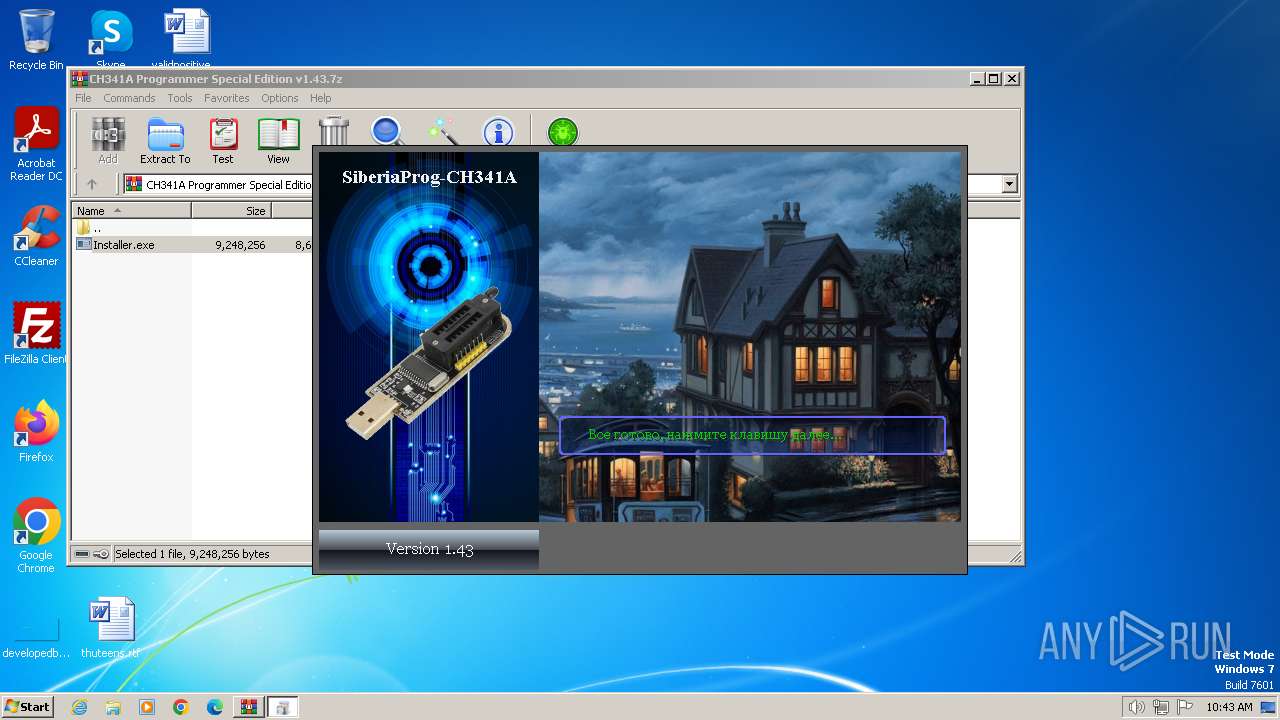Show archive Info icon
1280x720 pixels.
pos(498,131)
